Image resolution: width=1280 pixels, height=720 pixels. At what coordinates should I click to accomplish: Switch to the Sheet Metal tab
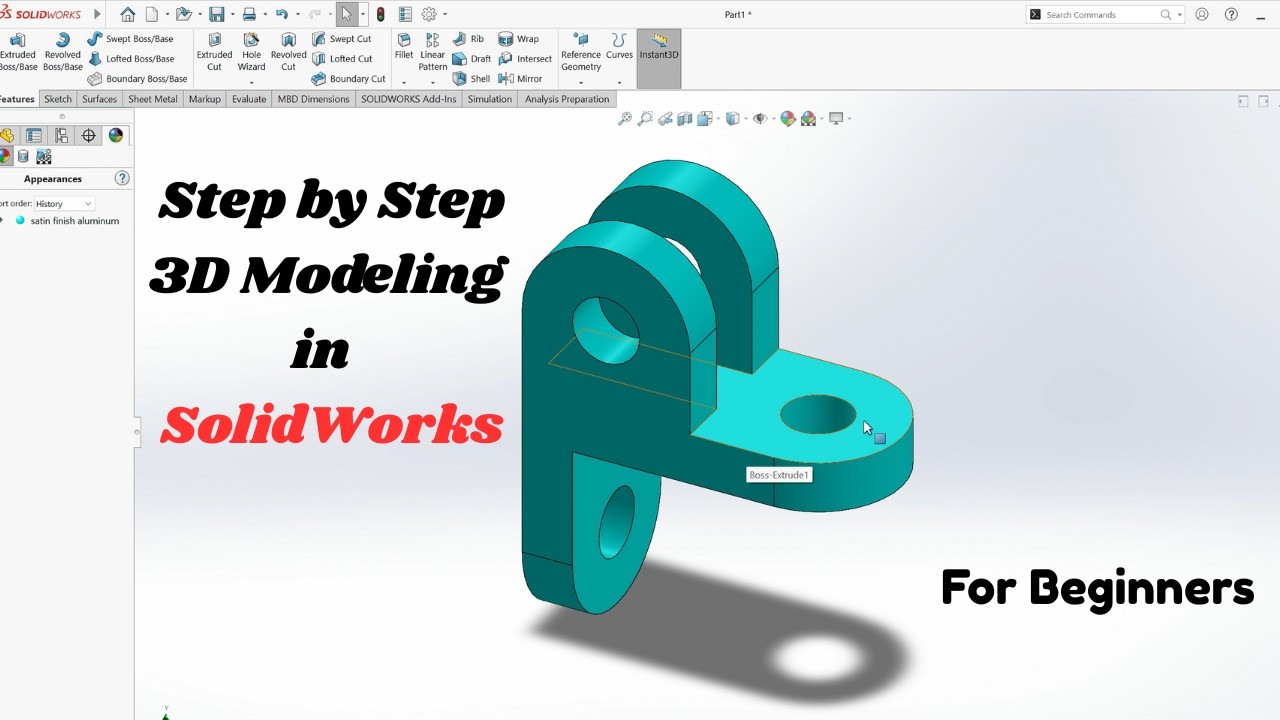point(152,99)
